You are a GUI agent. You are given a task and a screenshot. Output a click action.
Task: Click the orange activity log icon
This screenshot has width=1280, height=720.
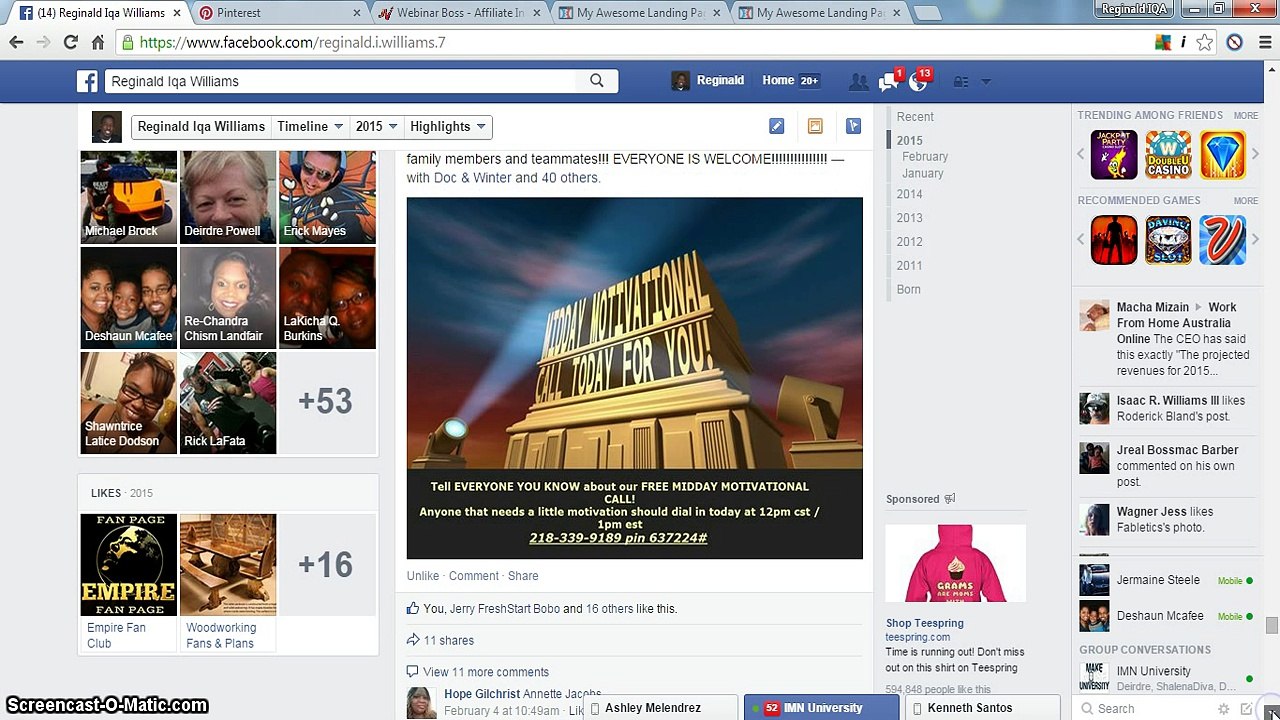[815, 126]
